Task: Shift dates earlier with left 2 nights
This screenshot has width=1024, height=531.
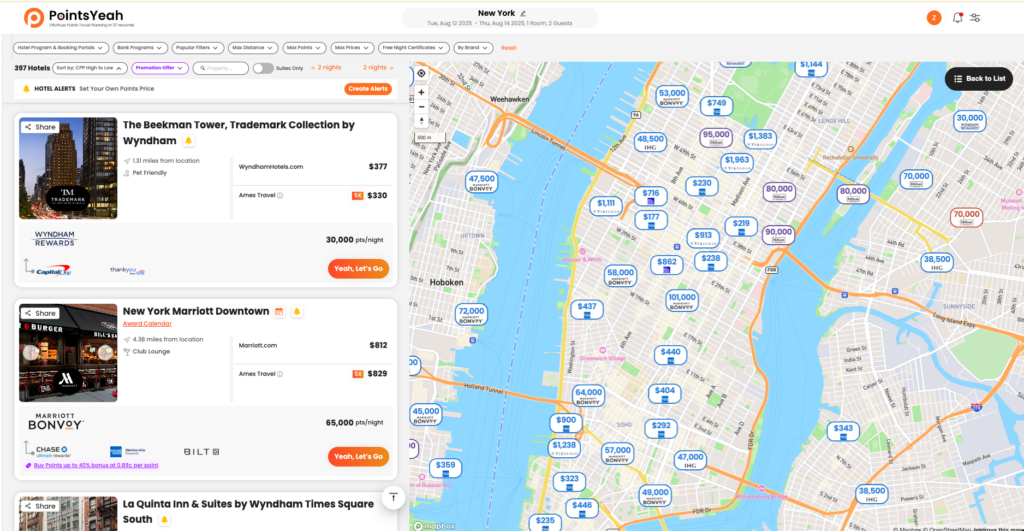Action: (x=326, y=68)
